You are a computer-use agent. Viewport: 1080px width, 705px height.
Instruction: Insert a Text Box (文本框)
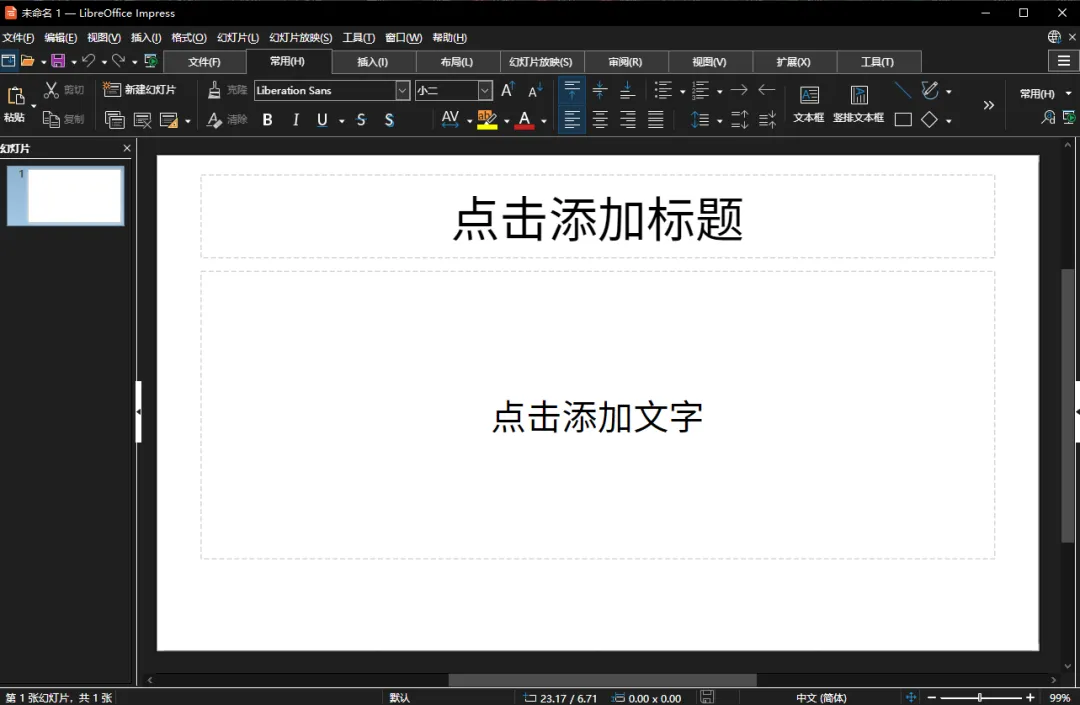pos(809,104)
